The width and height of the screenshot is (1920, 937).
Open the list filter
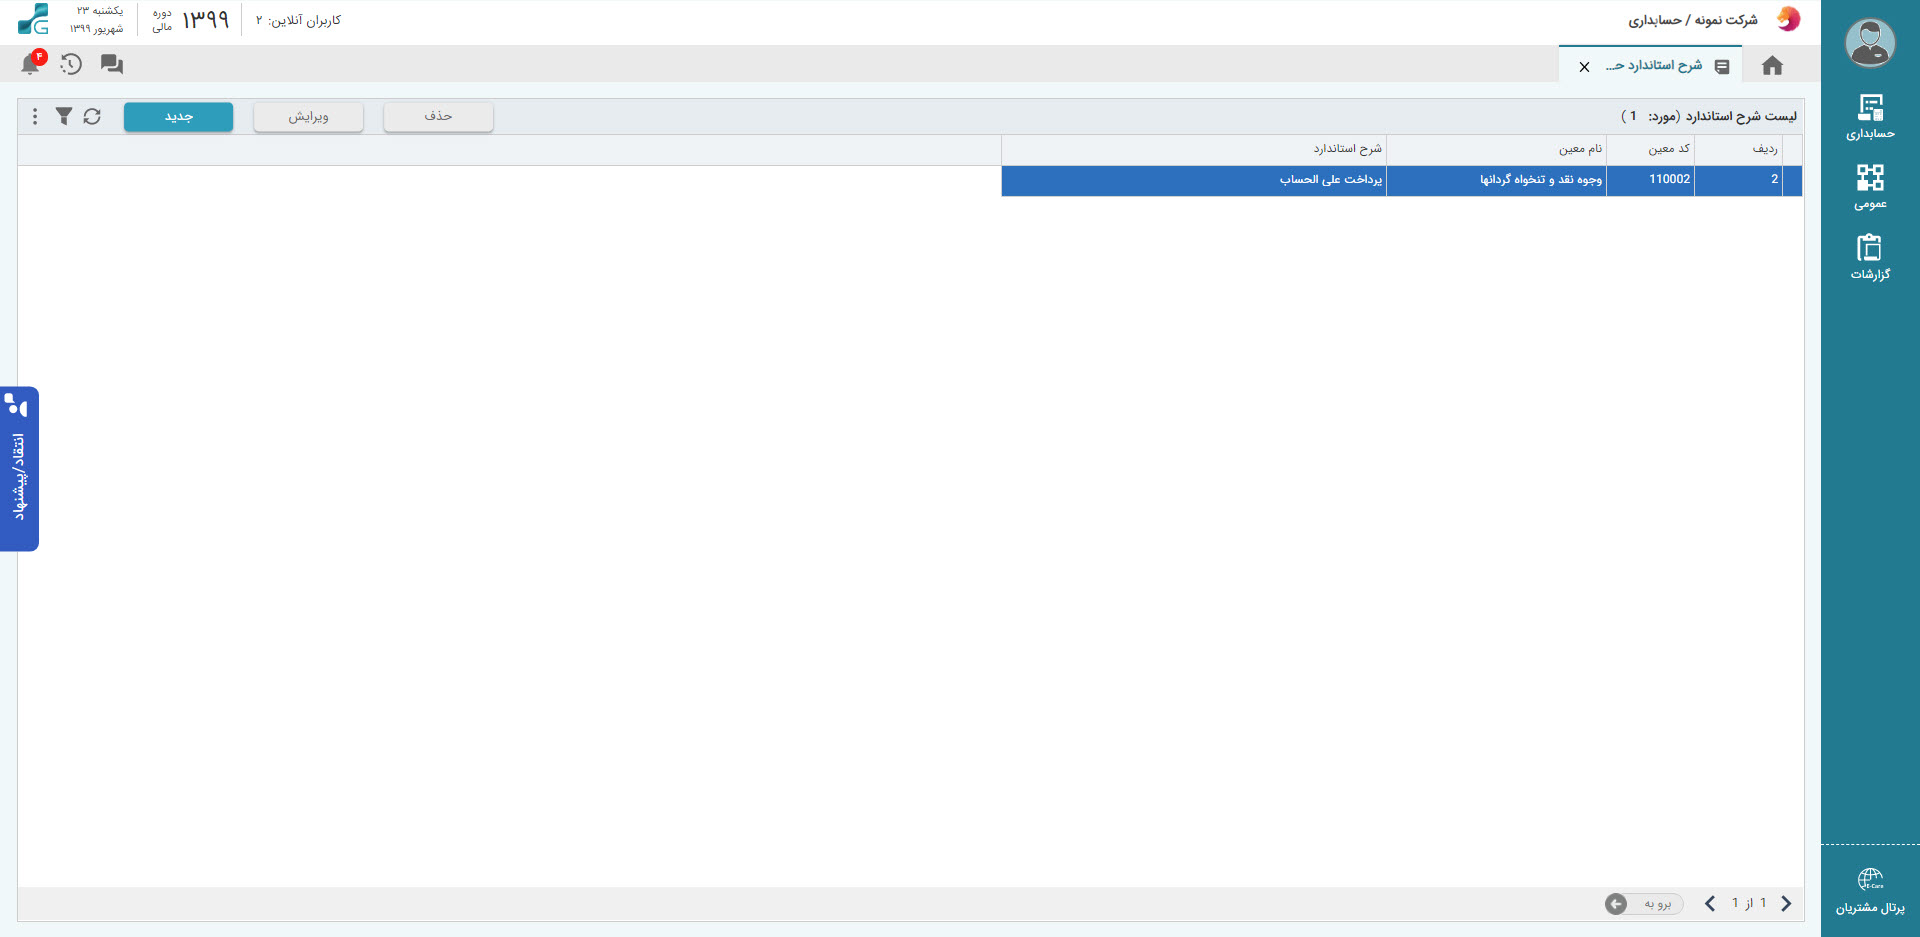click(64, 116)
